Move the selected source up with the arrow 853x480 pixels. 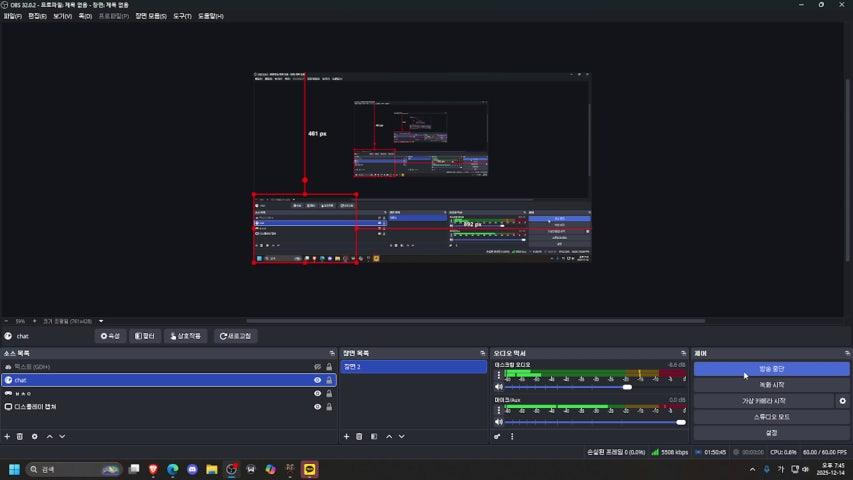pyautogui.click(x=49, y=436)
